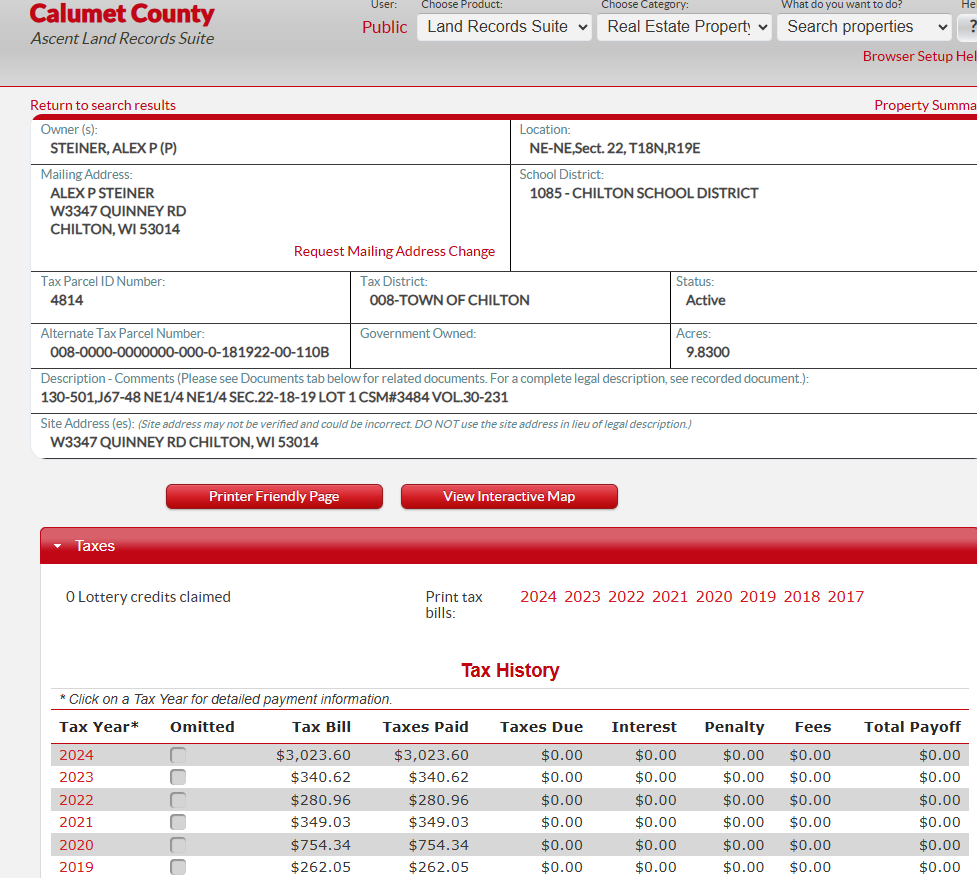Open tax year 2023 payment details
The image size is (977, 878).
tap(76, 777)
